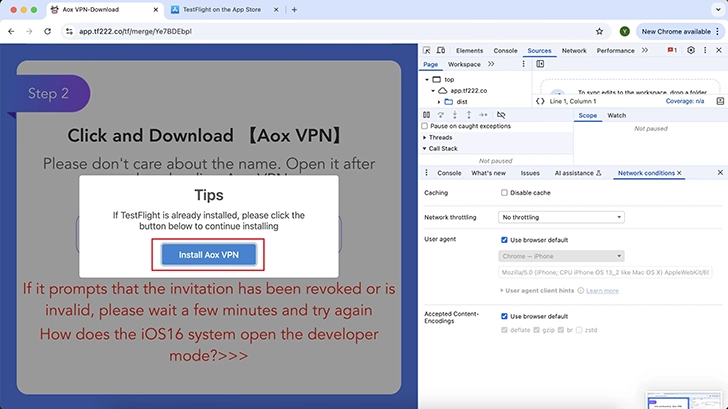Expand the Threads section

pyautogui.click(x=424, y=137)
